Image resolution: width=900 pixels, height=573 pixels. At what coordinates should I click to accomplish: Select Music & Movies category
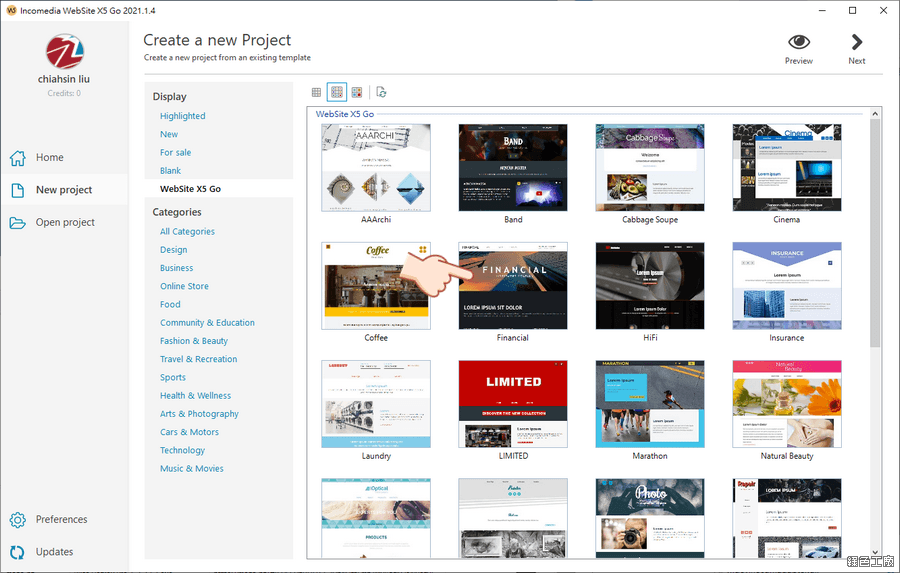pos(192,469)
